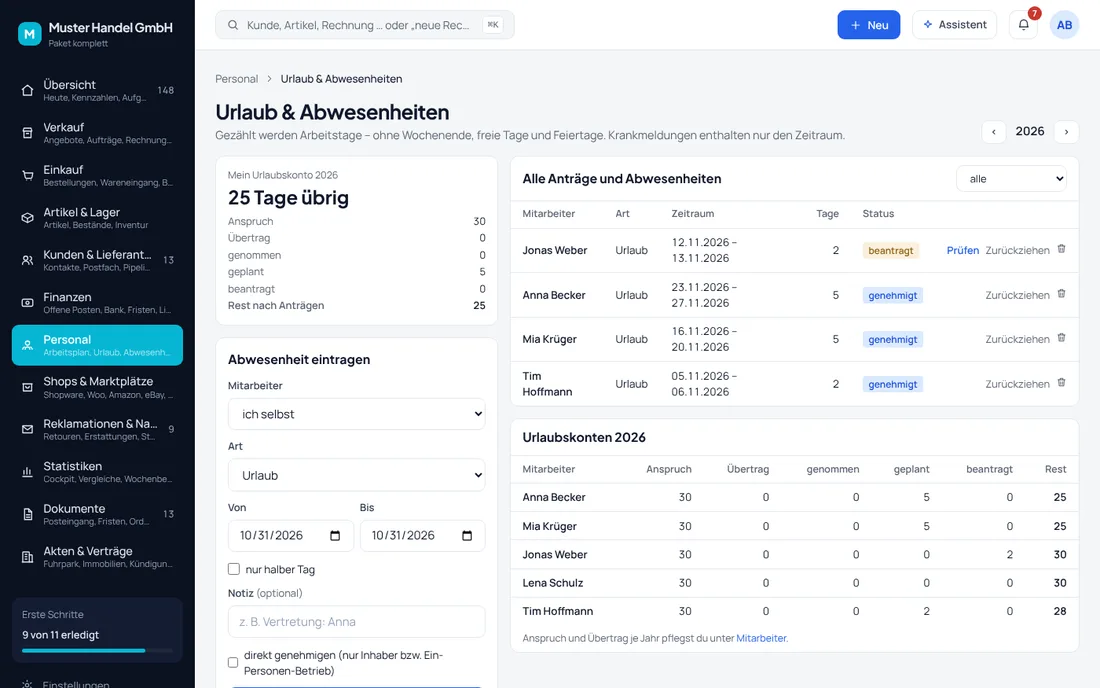Viewport: 1100px width, 688px height.
Task: Click the Übersicht home icon
Action: pos(27,90)
